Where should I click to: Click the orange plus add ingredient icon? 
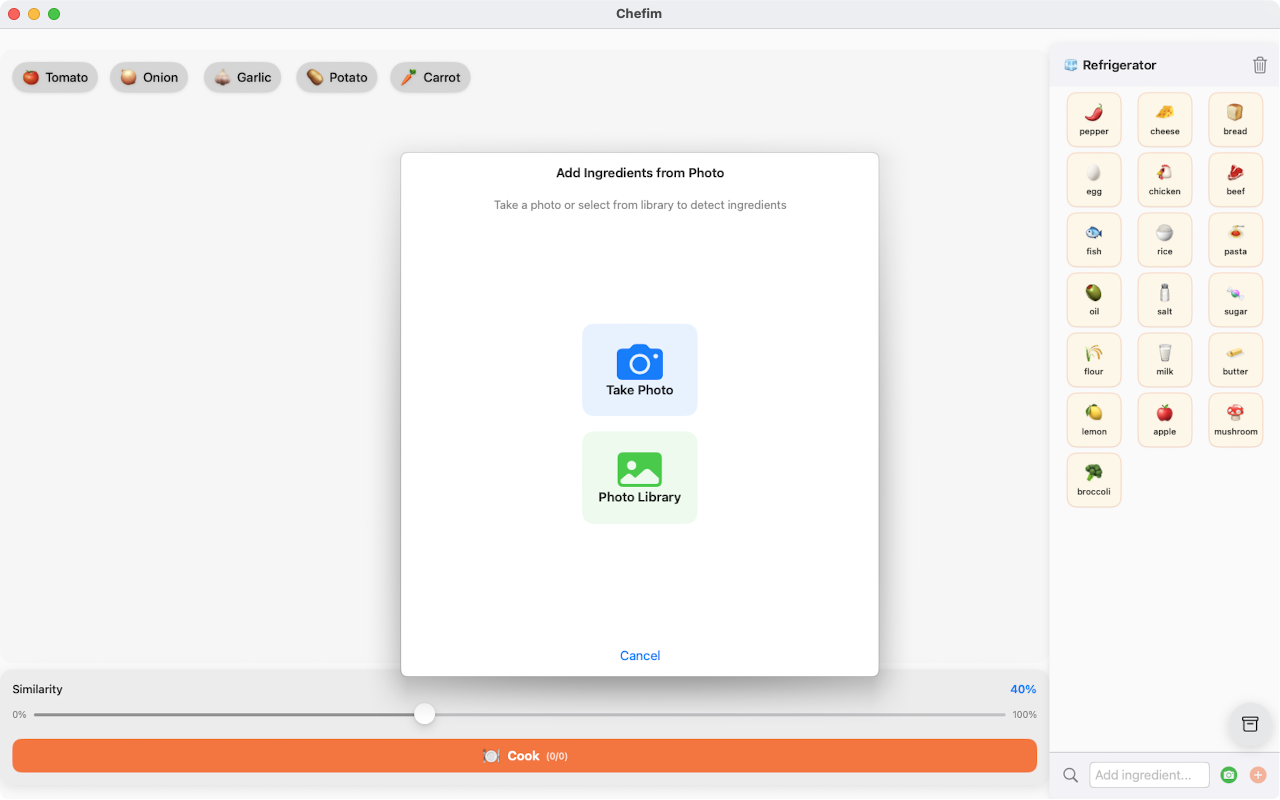point(1258,775)
